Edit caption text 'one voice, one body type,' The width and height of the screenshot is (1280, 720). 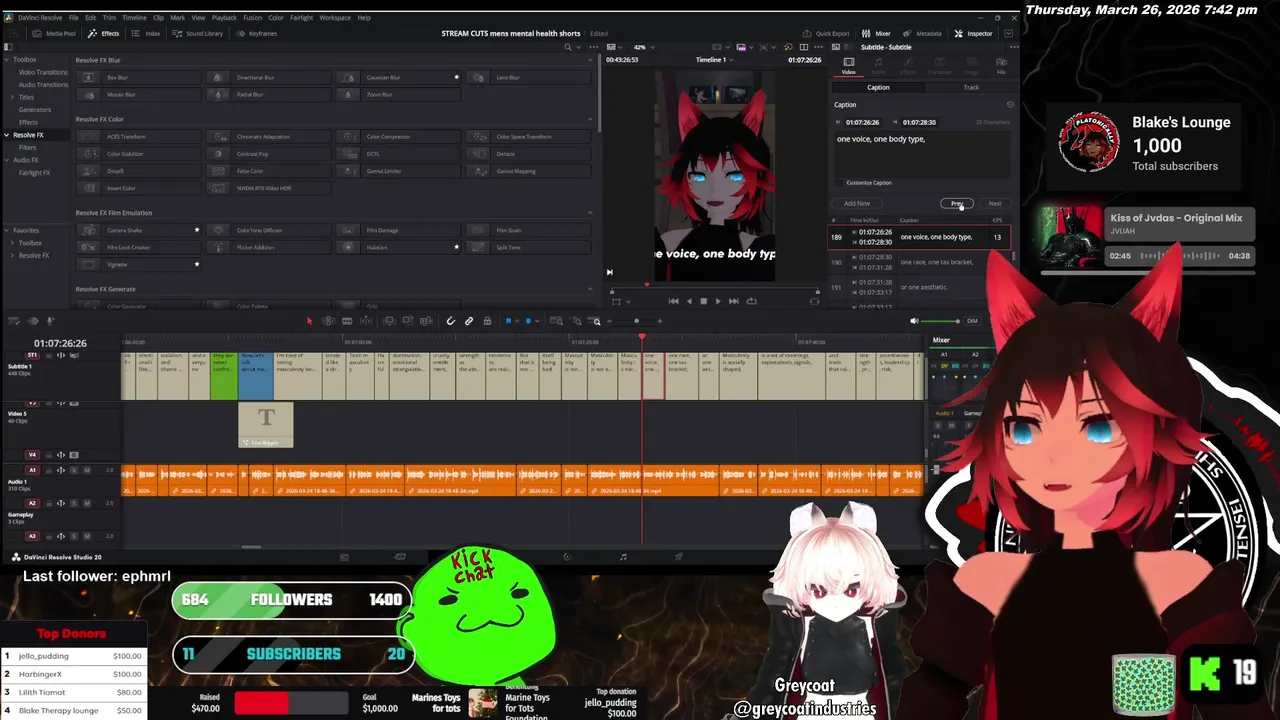(x=922, y=154)
